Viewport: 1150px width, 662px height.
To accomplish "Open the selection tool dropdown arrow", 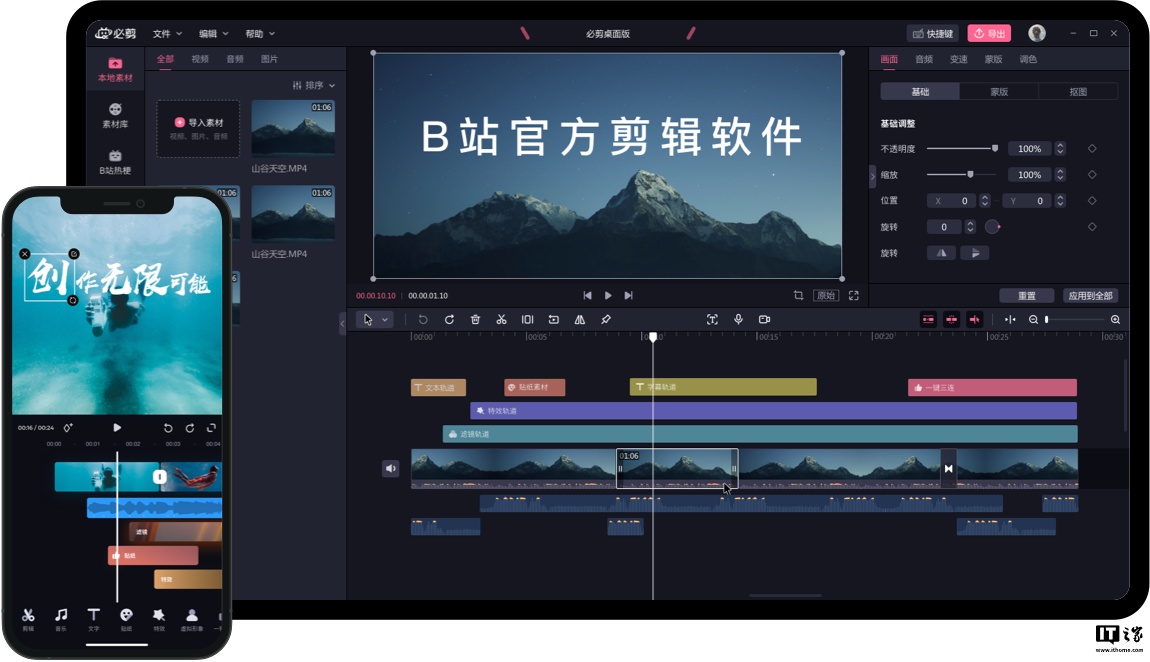I will tap(387, 319).
